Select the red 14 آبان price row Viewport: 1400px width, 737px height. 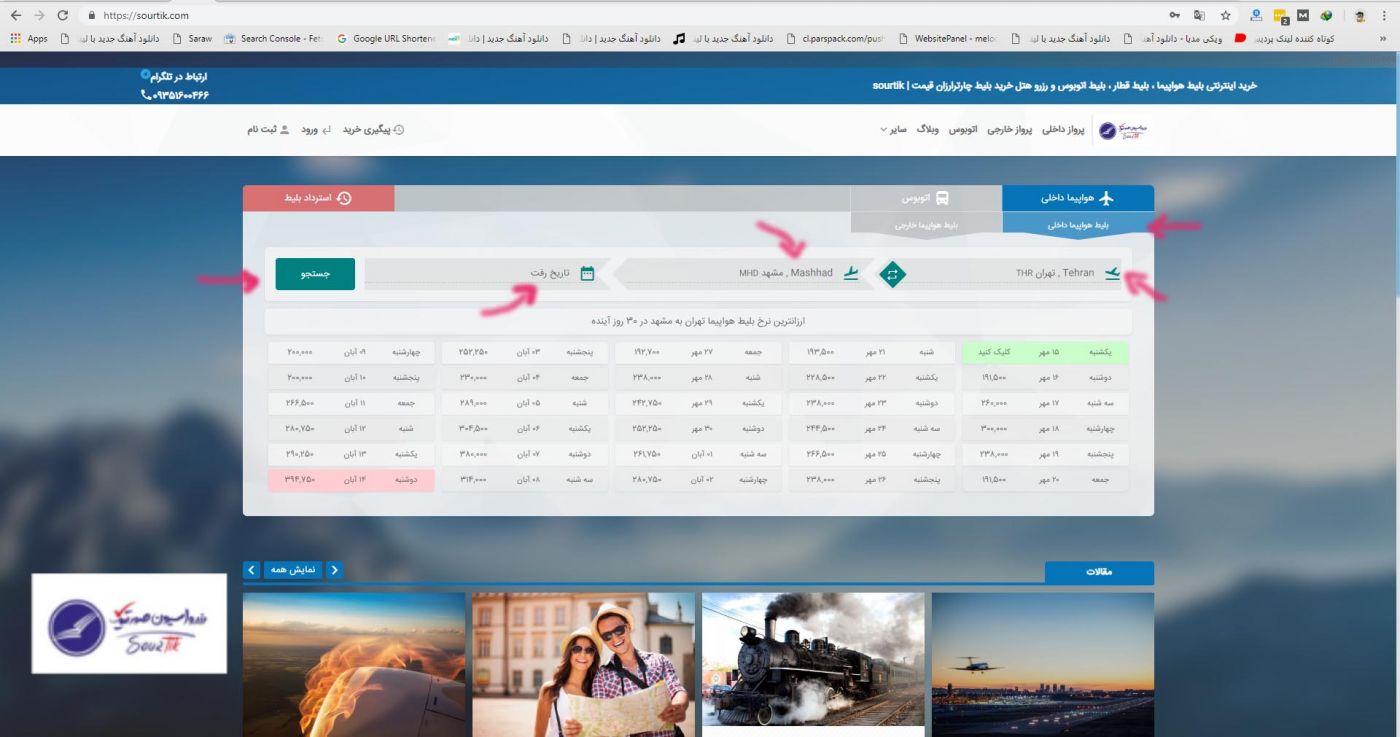tap(351, 479)
